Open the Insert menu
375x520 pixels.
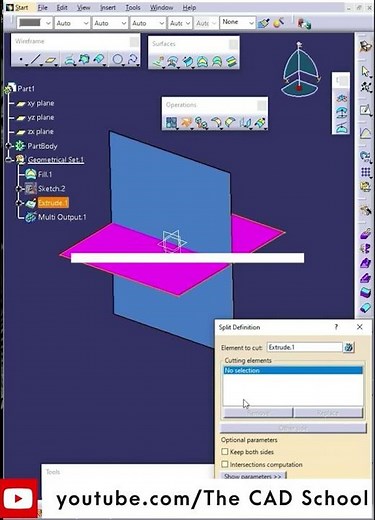coord(108,7)
